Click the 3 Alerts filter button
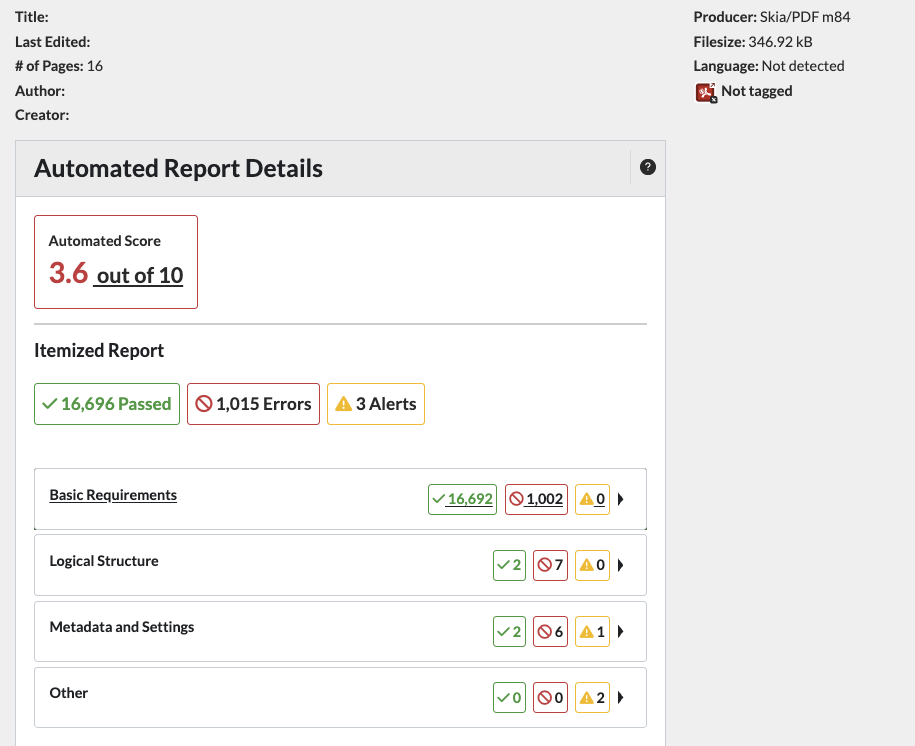Image resolution: width=915 pixels, height=746 pixels. click(375, 404)
